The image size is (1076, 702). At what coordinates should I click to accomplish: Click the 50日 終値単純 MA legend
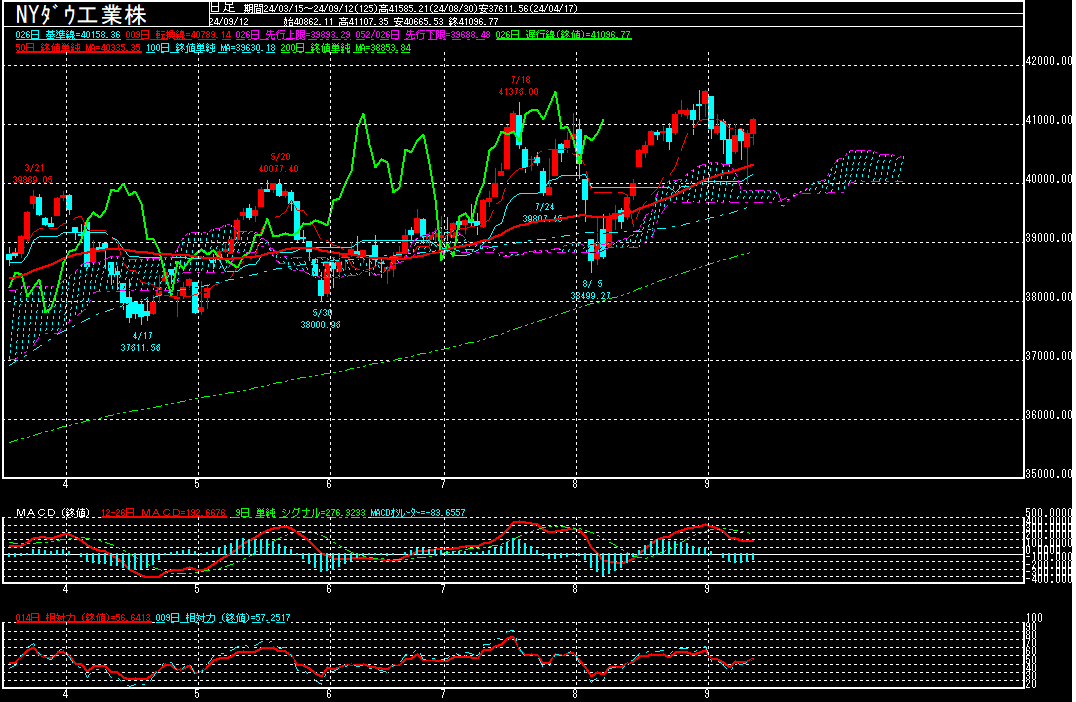[x=78, y=48]
